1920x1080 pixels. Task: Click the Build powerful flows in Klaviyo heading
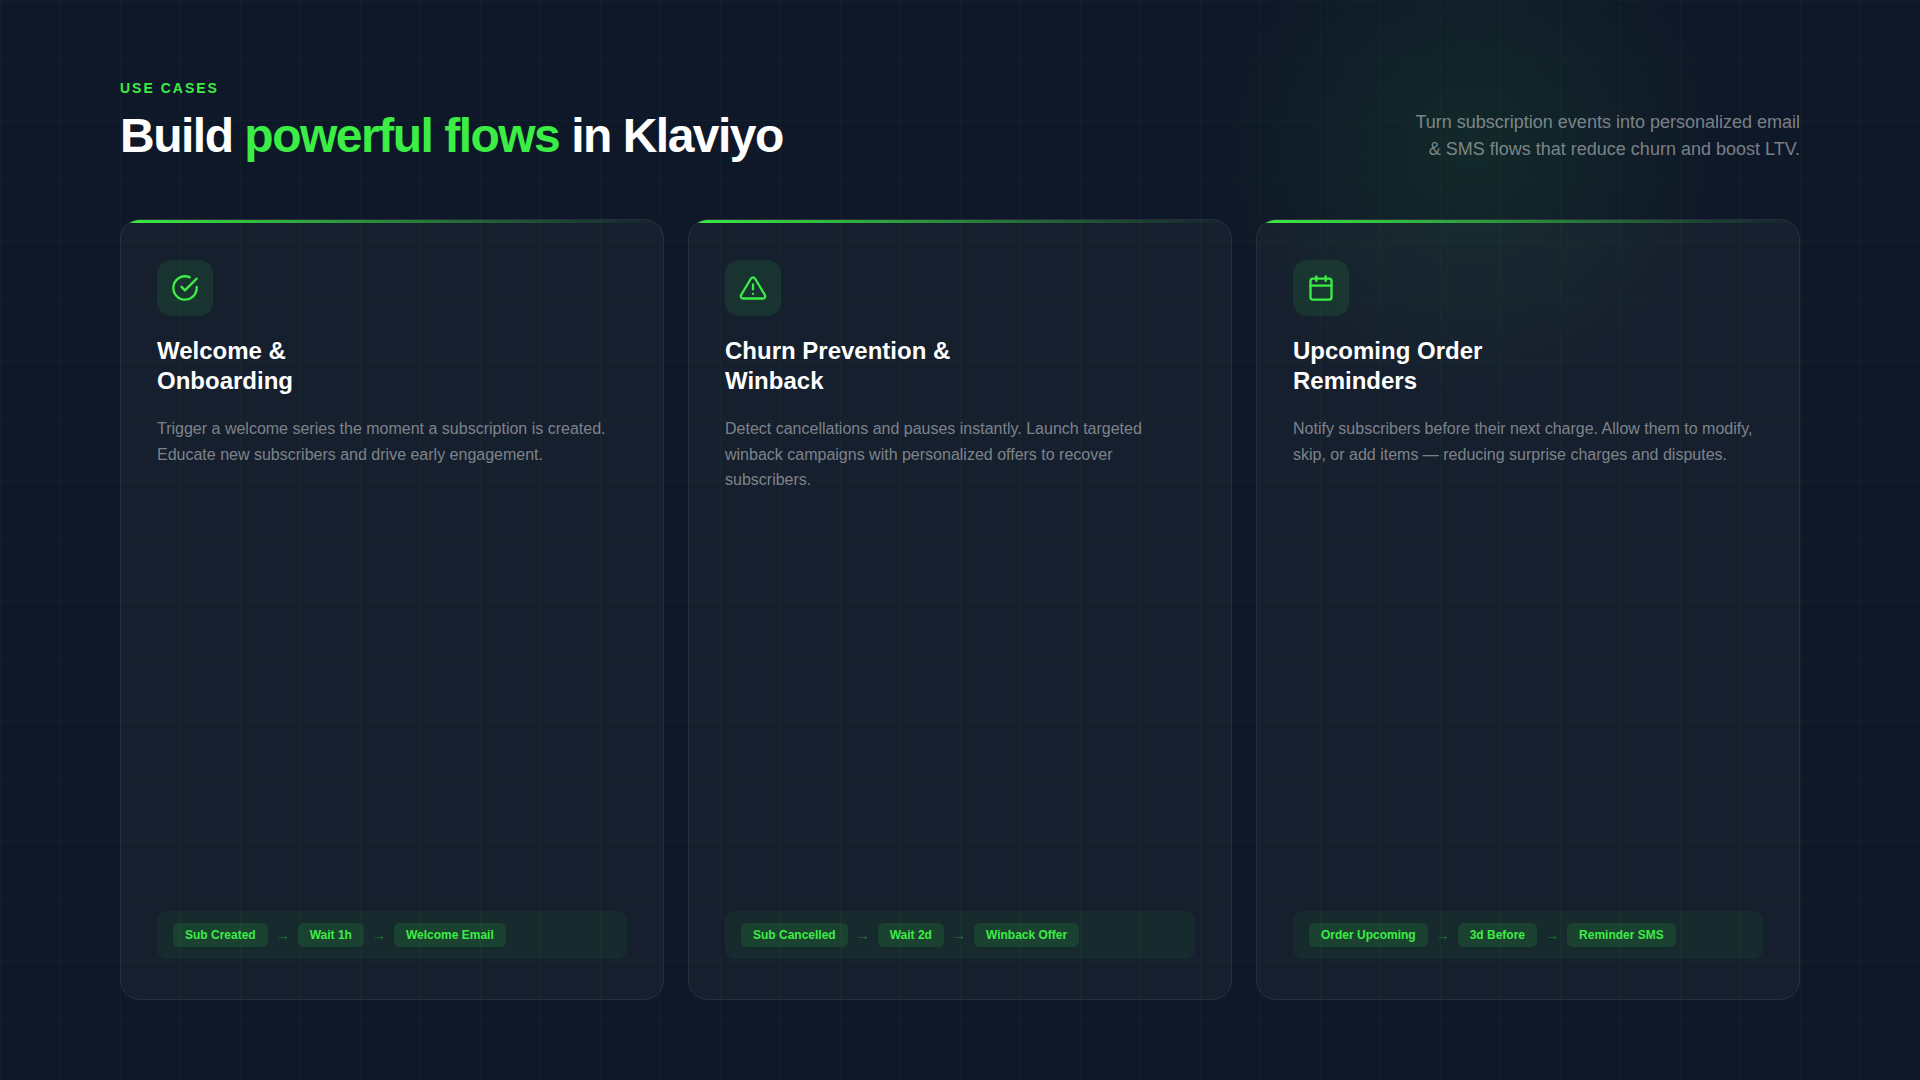point(451,136)
